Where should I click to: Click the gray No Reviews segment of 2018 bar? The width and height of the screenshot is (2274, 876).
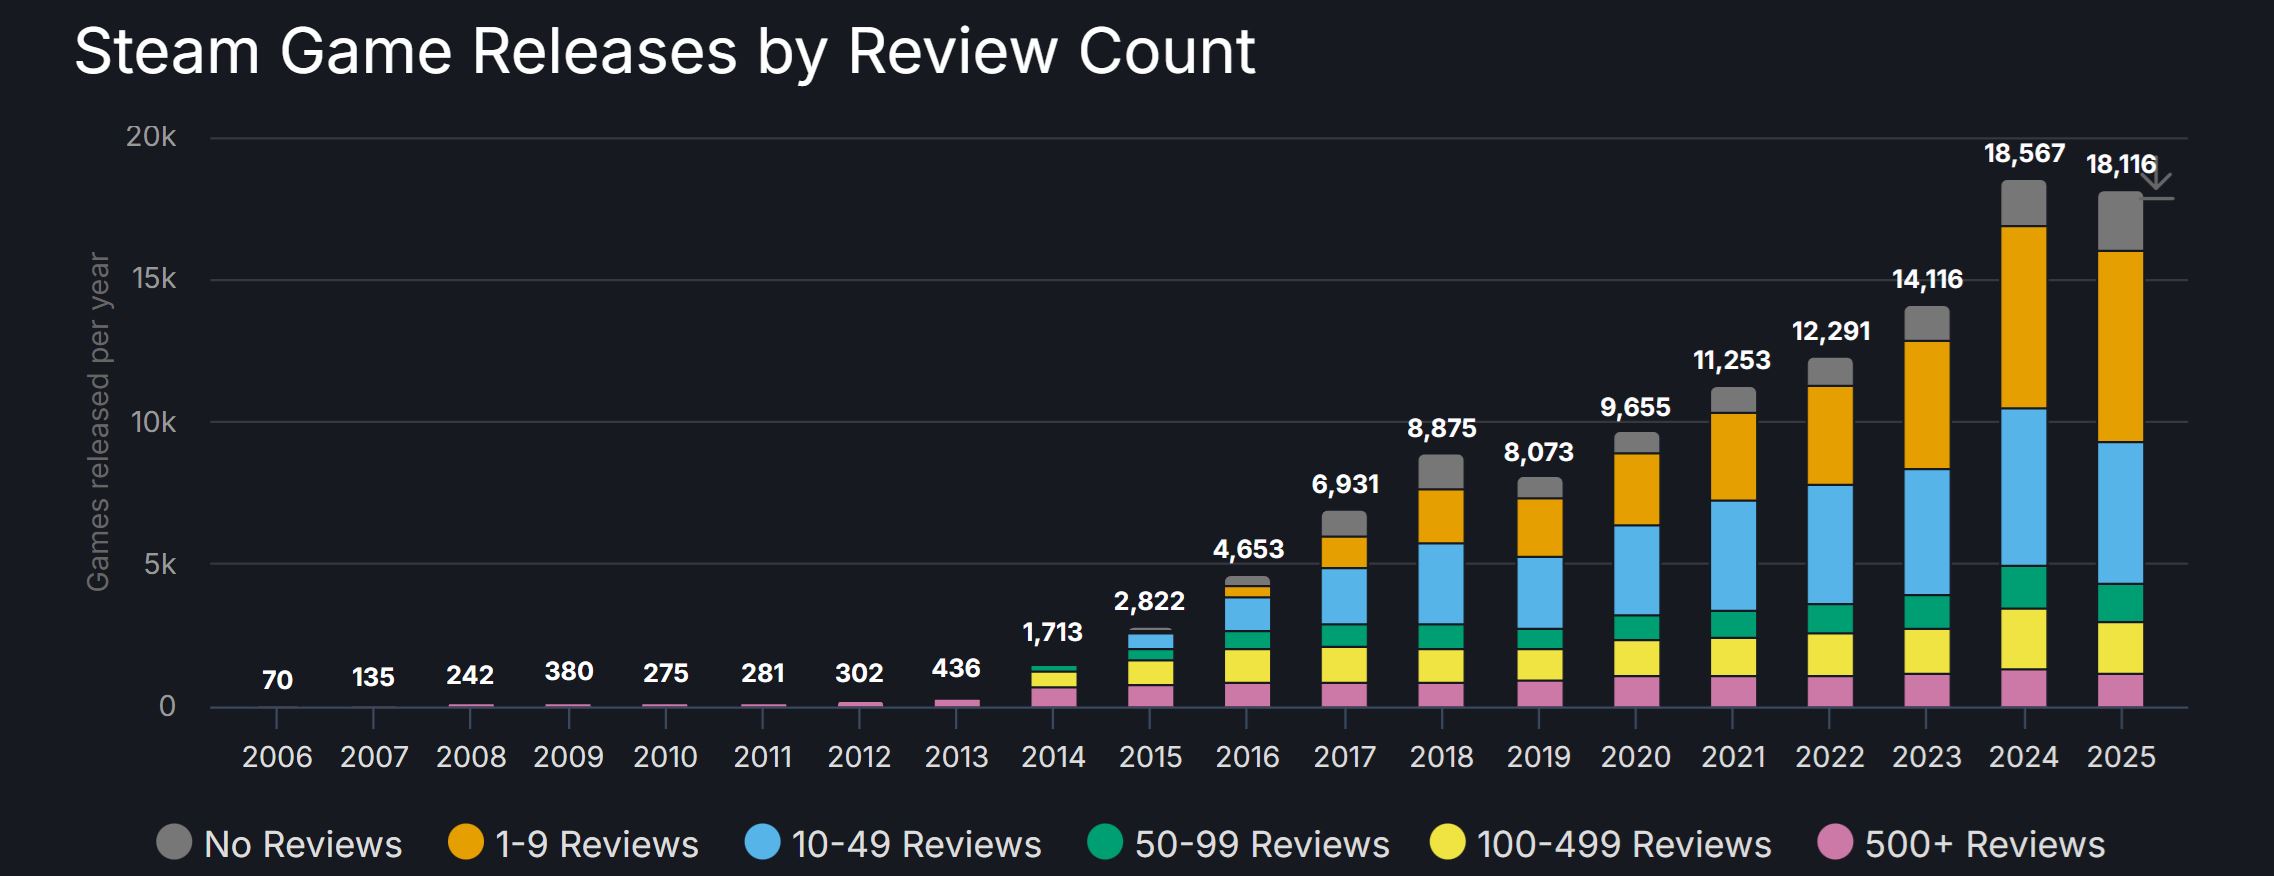coord(1441,472)
